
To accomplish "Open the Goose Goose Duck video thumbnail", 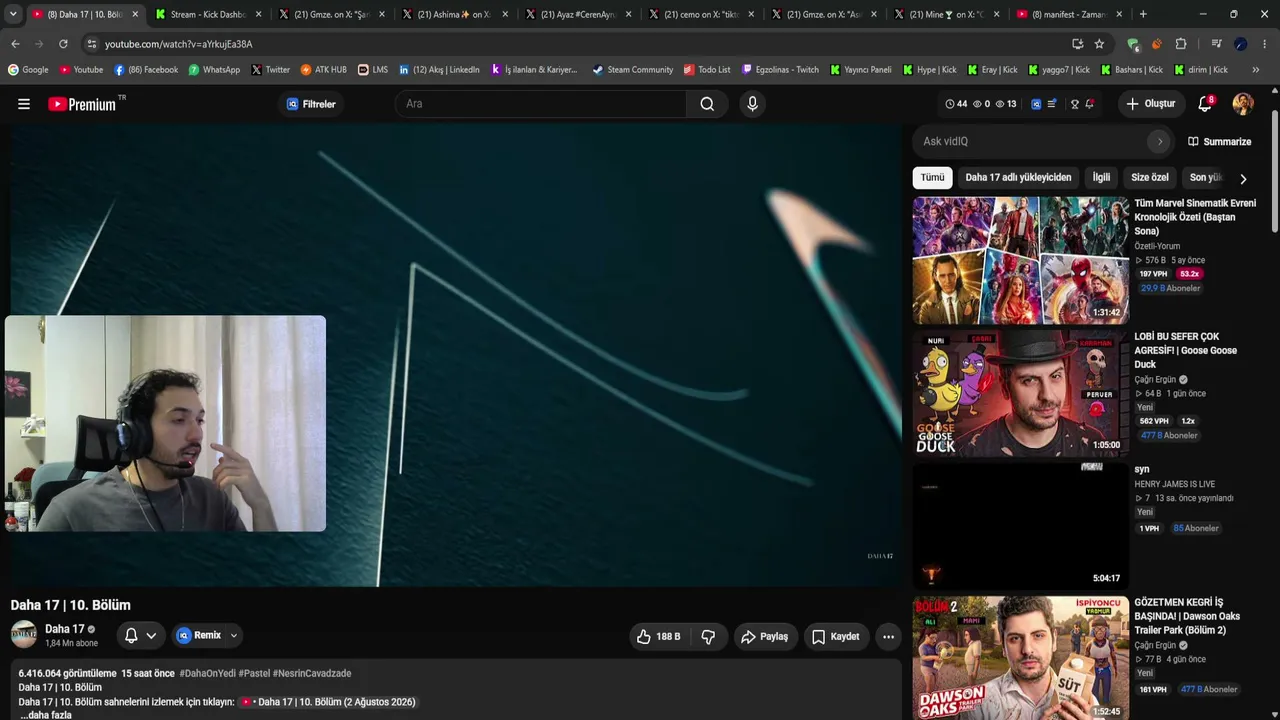I will [x=1021, y=393].
